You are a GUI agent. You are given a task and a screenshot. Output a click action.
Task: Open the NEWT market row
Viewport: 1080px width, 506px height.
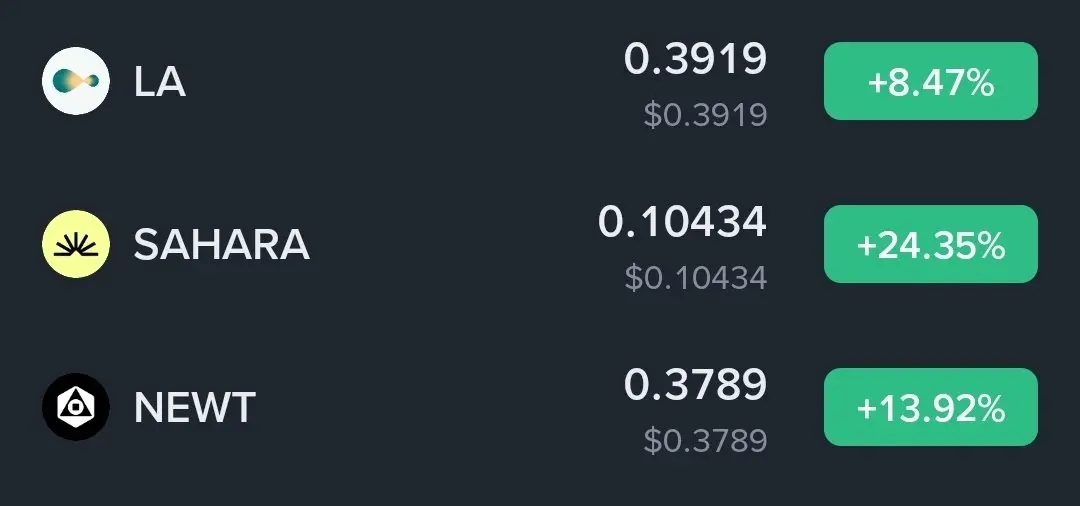coord(540,407)
